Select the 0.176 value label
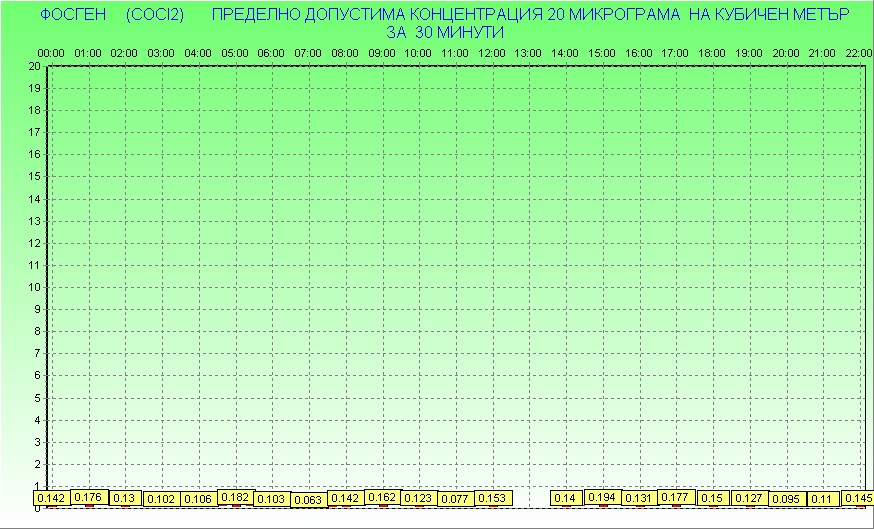The width and height of the screenshot is (874, 529). tap(88, 497)
